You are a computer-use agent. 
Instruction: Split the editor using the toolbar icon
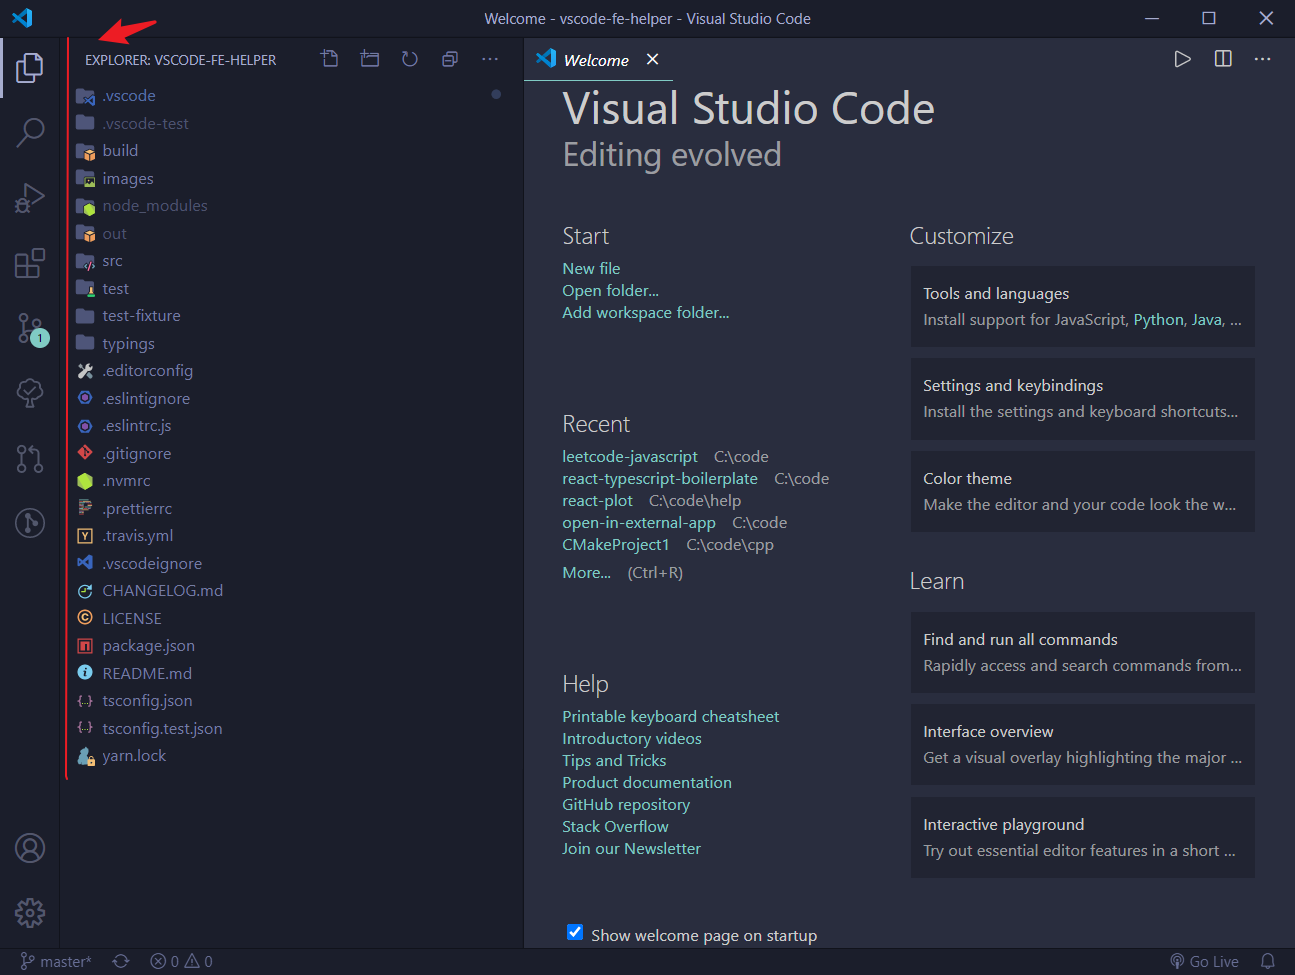click(1222, 59)
